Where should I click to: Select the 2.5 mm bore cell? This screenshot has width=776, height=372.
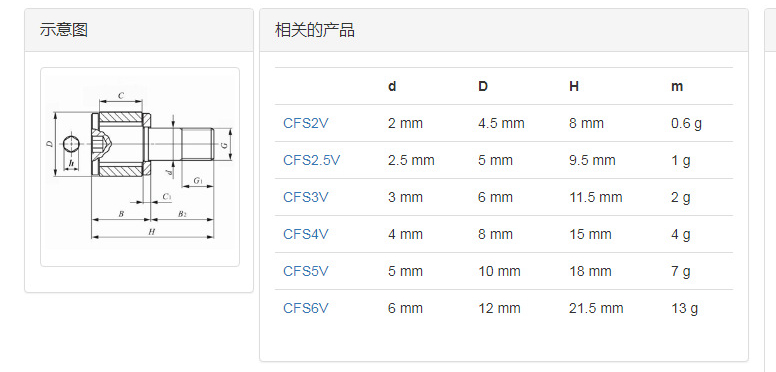411,160
